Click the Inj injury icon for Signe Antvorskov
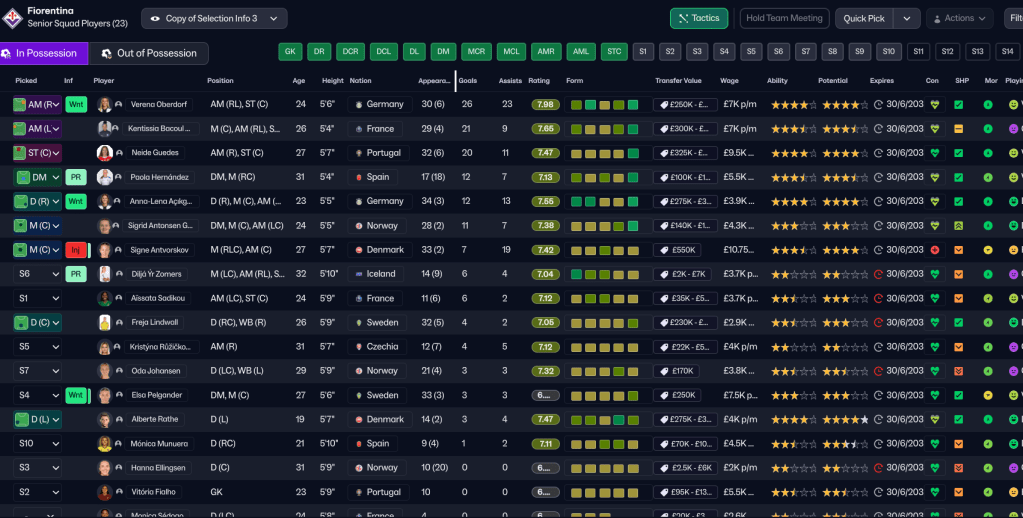The width and height of the screenshot is (1023, 518). (76, 250)
